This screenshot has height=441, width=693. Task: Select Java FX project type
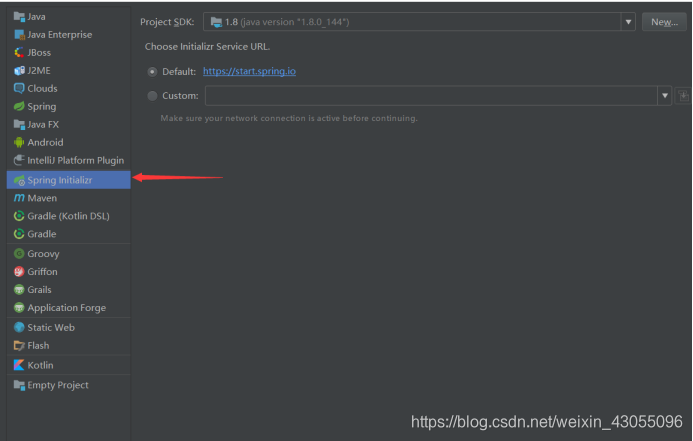[x=69, y=125]
